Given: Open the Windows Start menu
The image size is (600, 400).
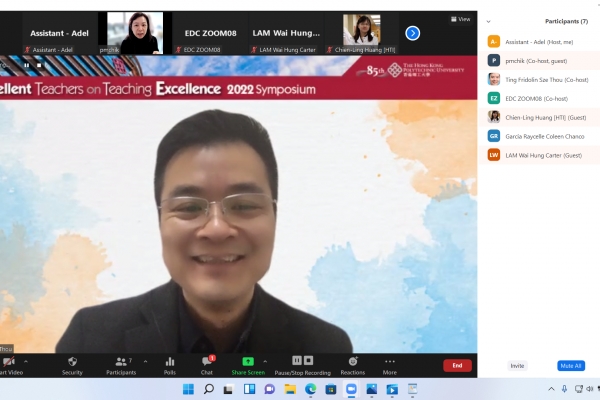Looking at the screenshot, I should (188, 389).
